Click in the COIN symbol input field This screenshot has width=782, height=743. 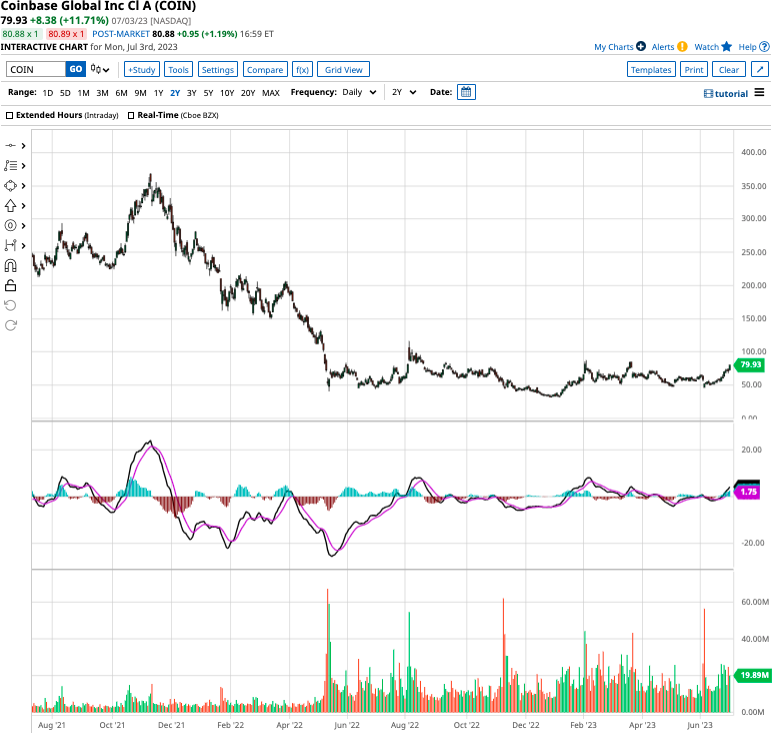point(36,69)
